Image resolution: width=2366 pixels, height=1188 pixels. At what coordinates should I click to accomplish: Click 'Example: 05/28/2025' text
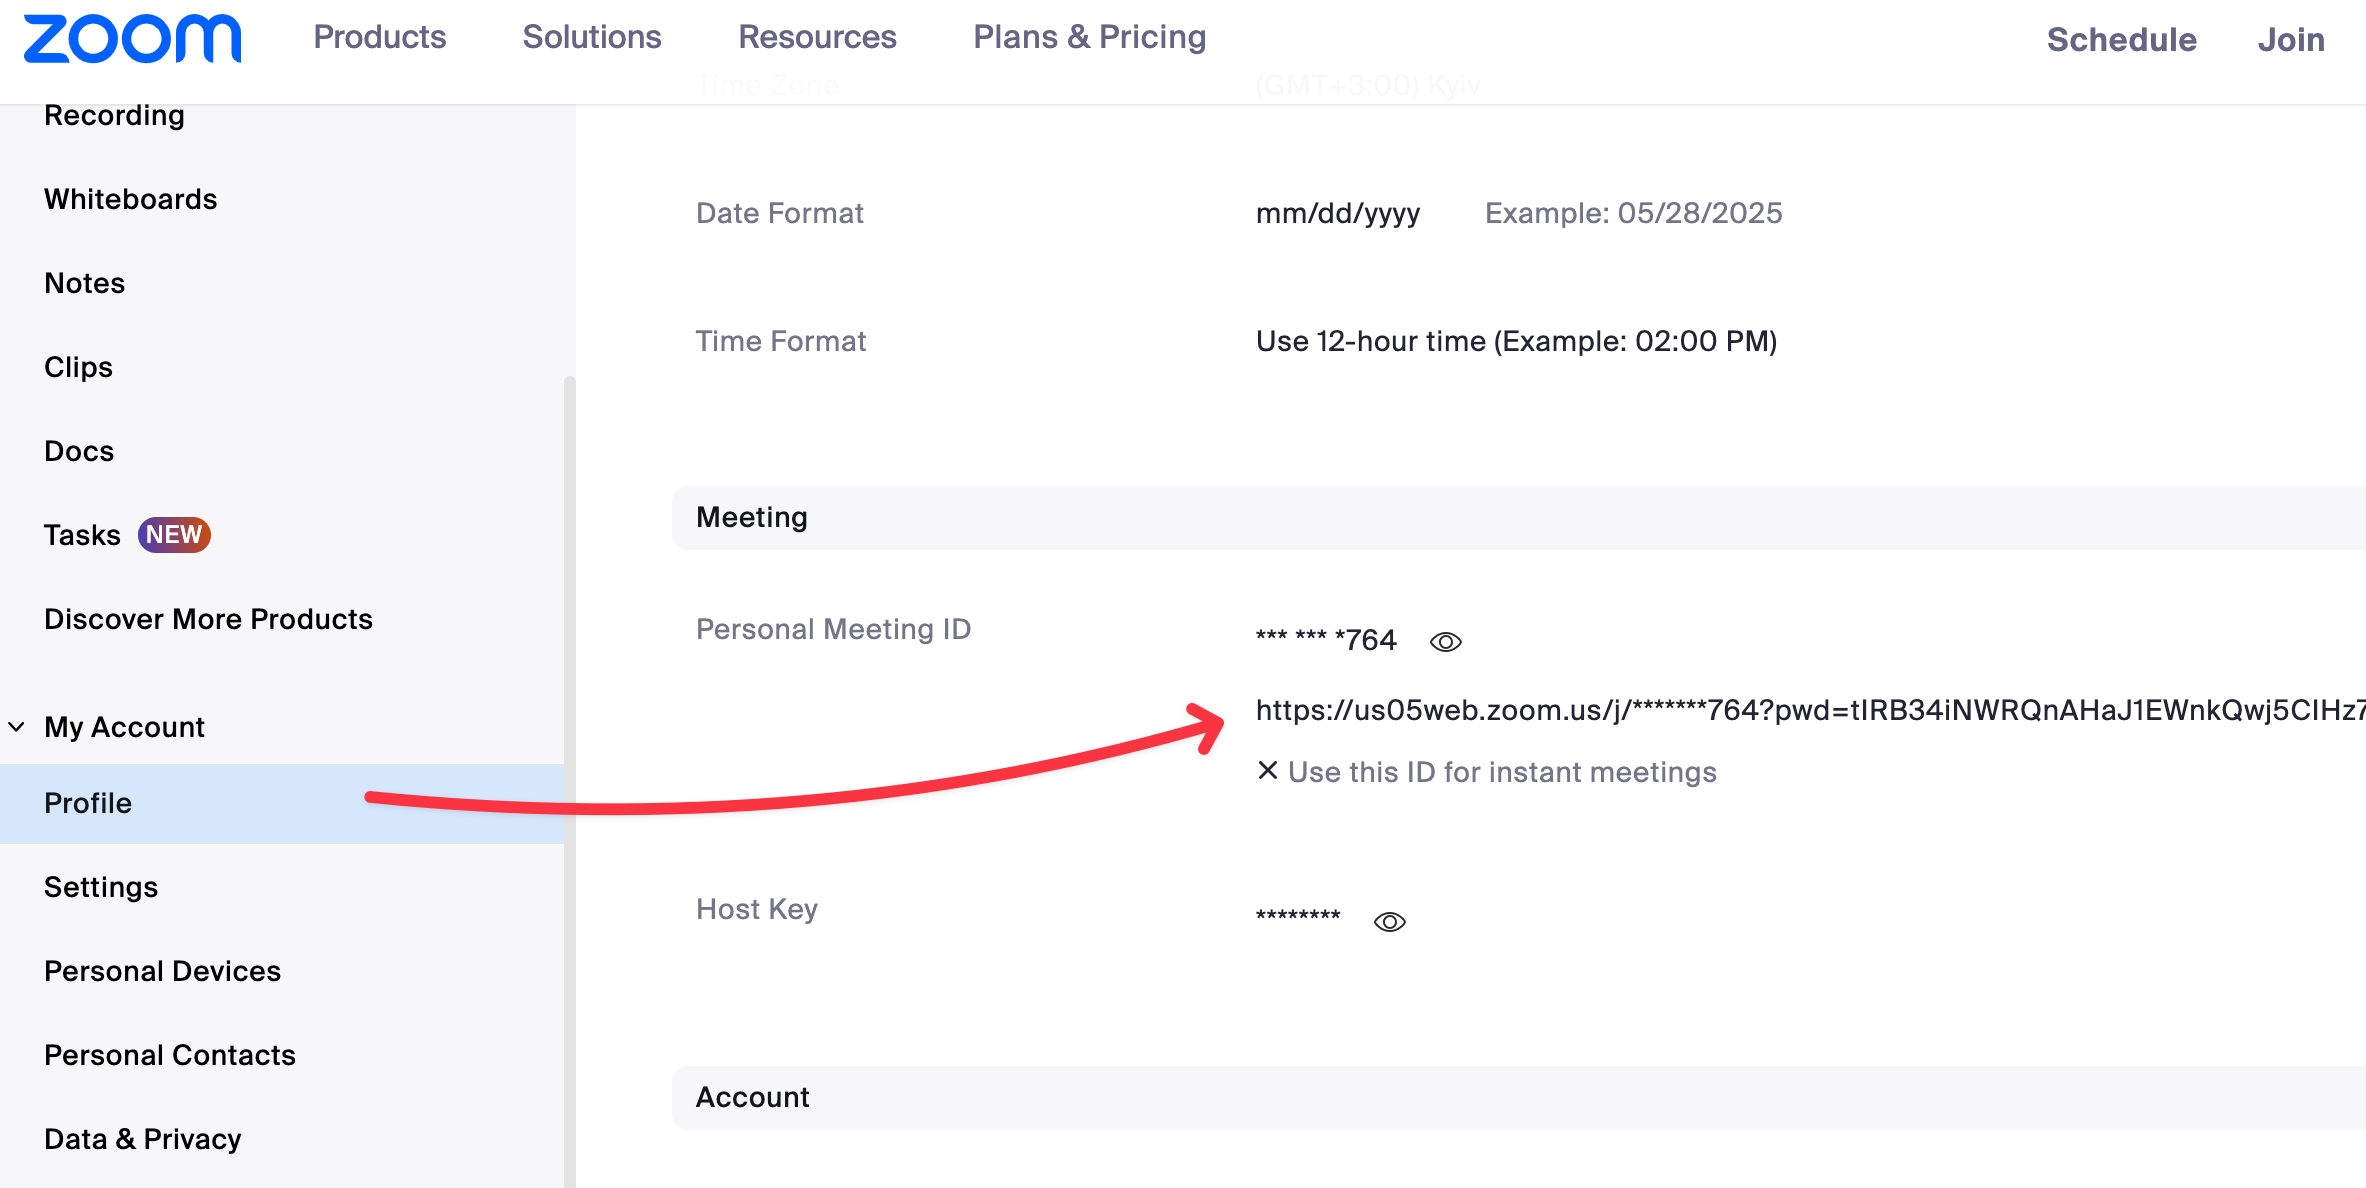(x=1634, y=213)
